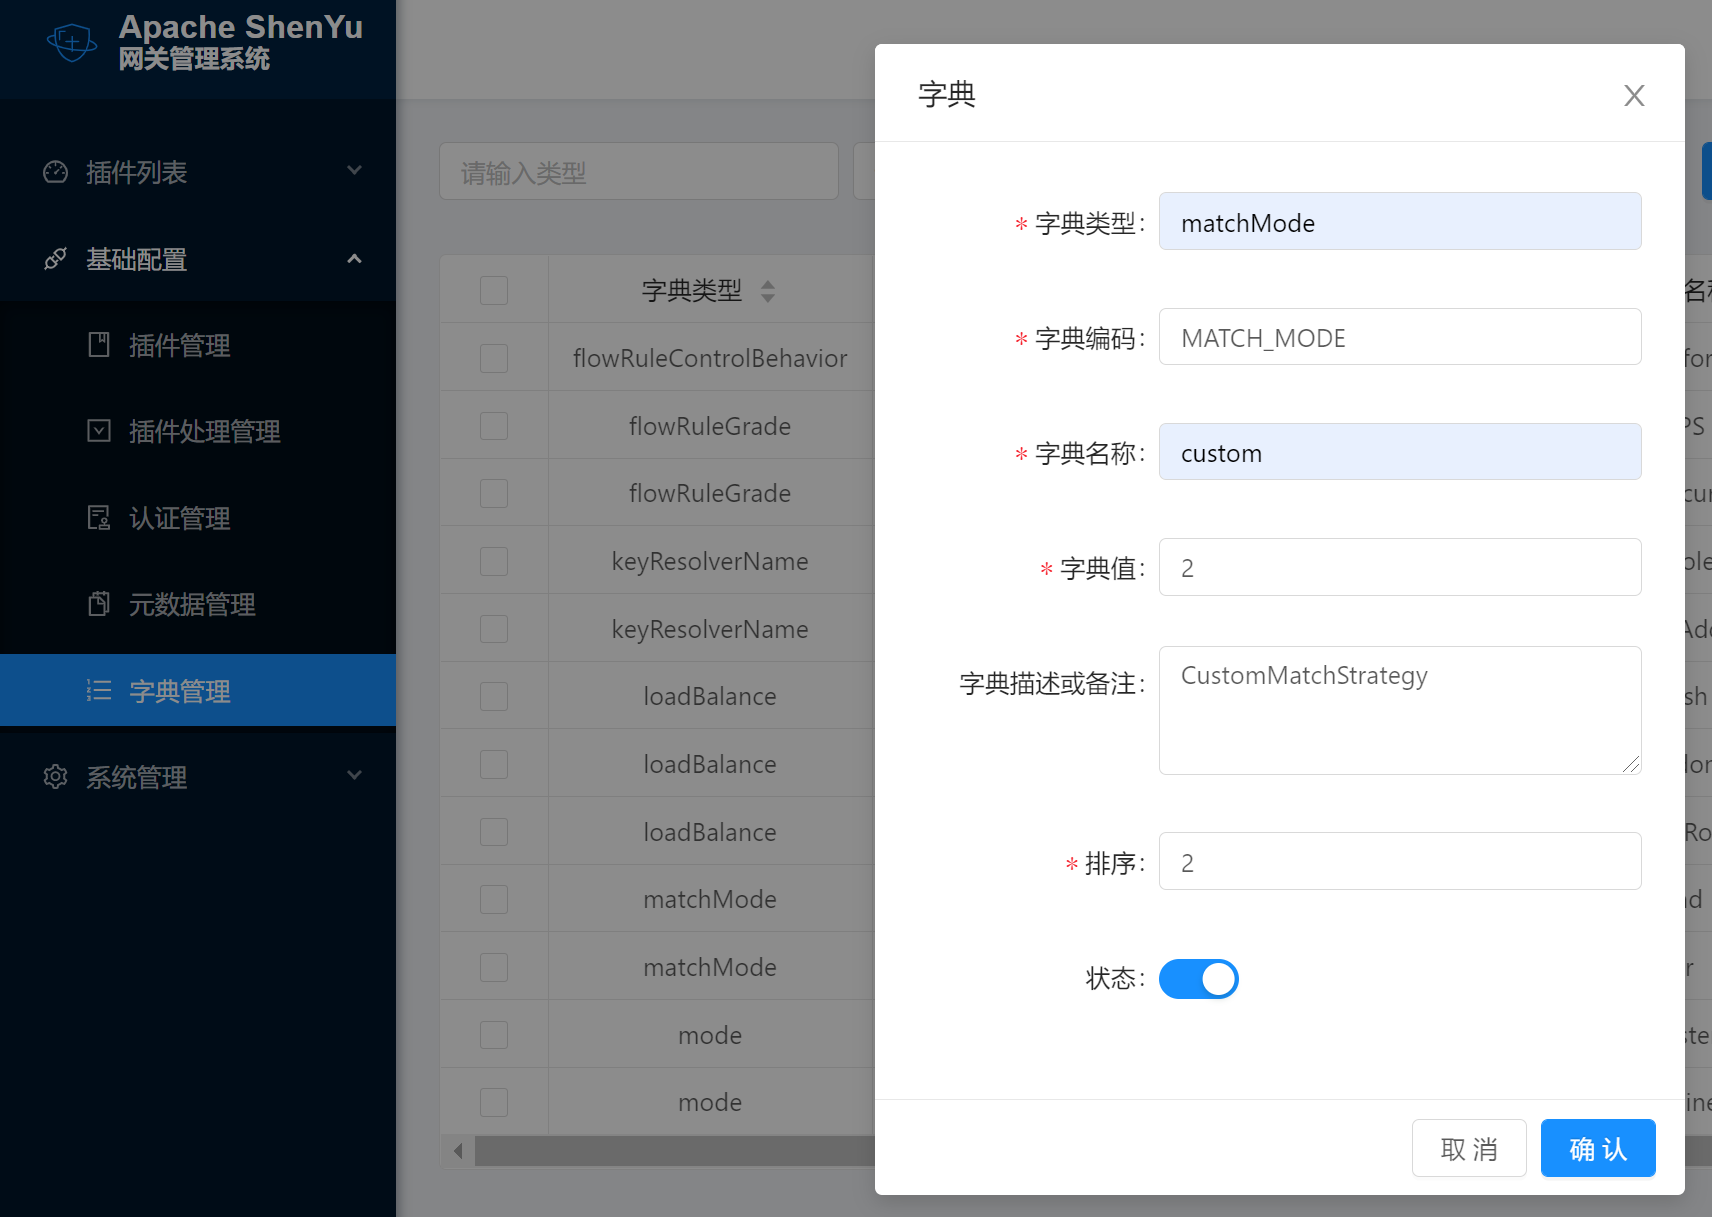Click the Apache ShenYu logo icon
1712x1217 pixels.
click(72, 42)
